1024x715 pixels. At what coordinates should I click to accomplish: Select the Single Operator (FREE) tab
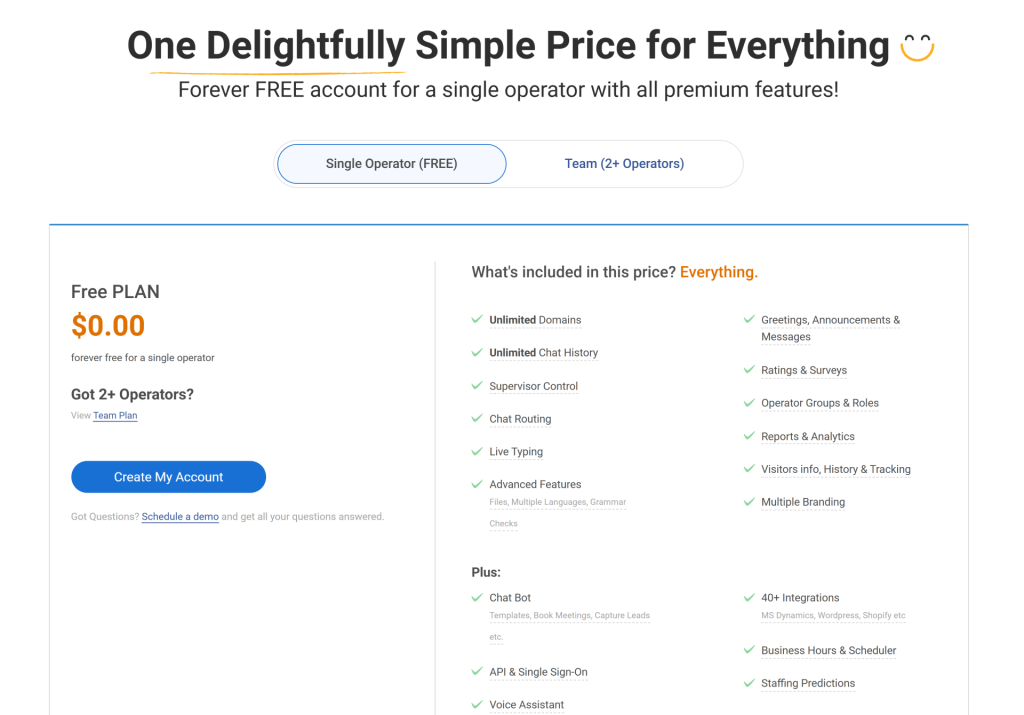[x=392, y=164]
